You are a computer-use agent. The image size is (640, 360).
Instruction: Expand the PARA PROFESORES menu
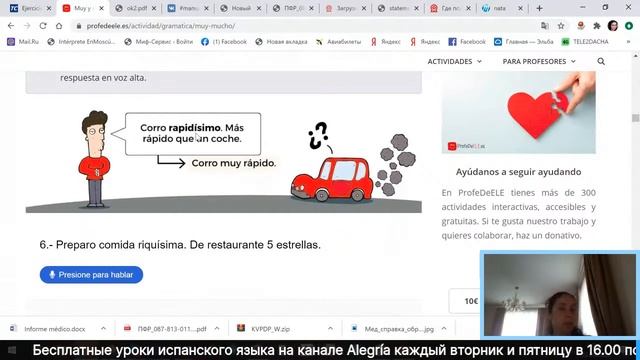click(x=539, y=61)
